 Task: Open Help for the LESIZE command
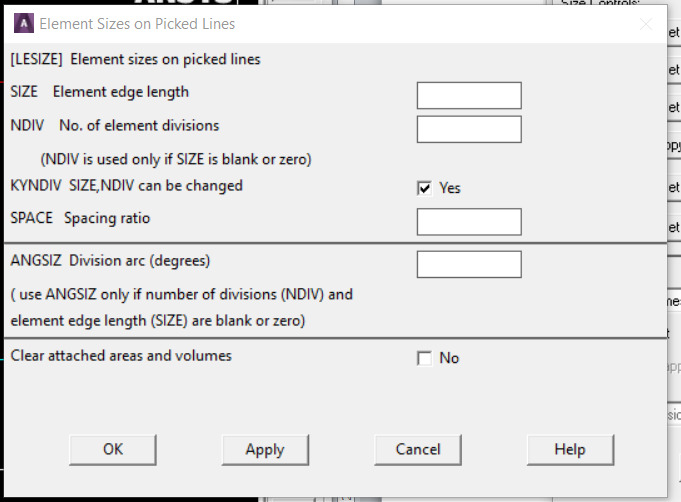(x=570, y=449)
